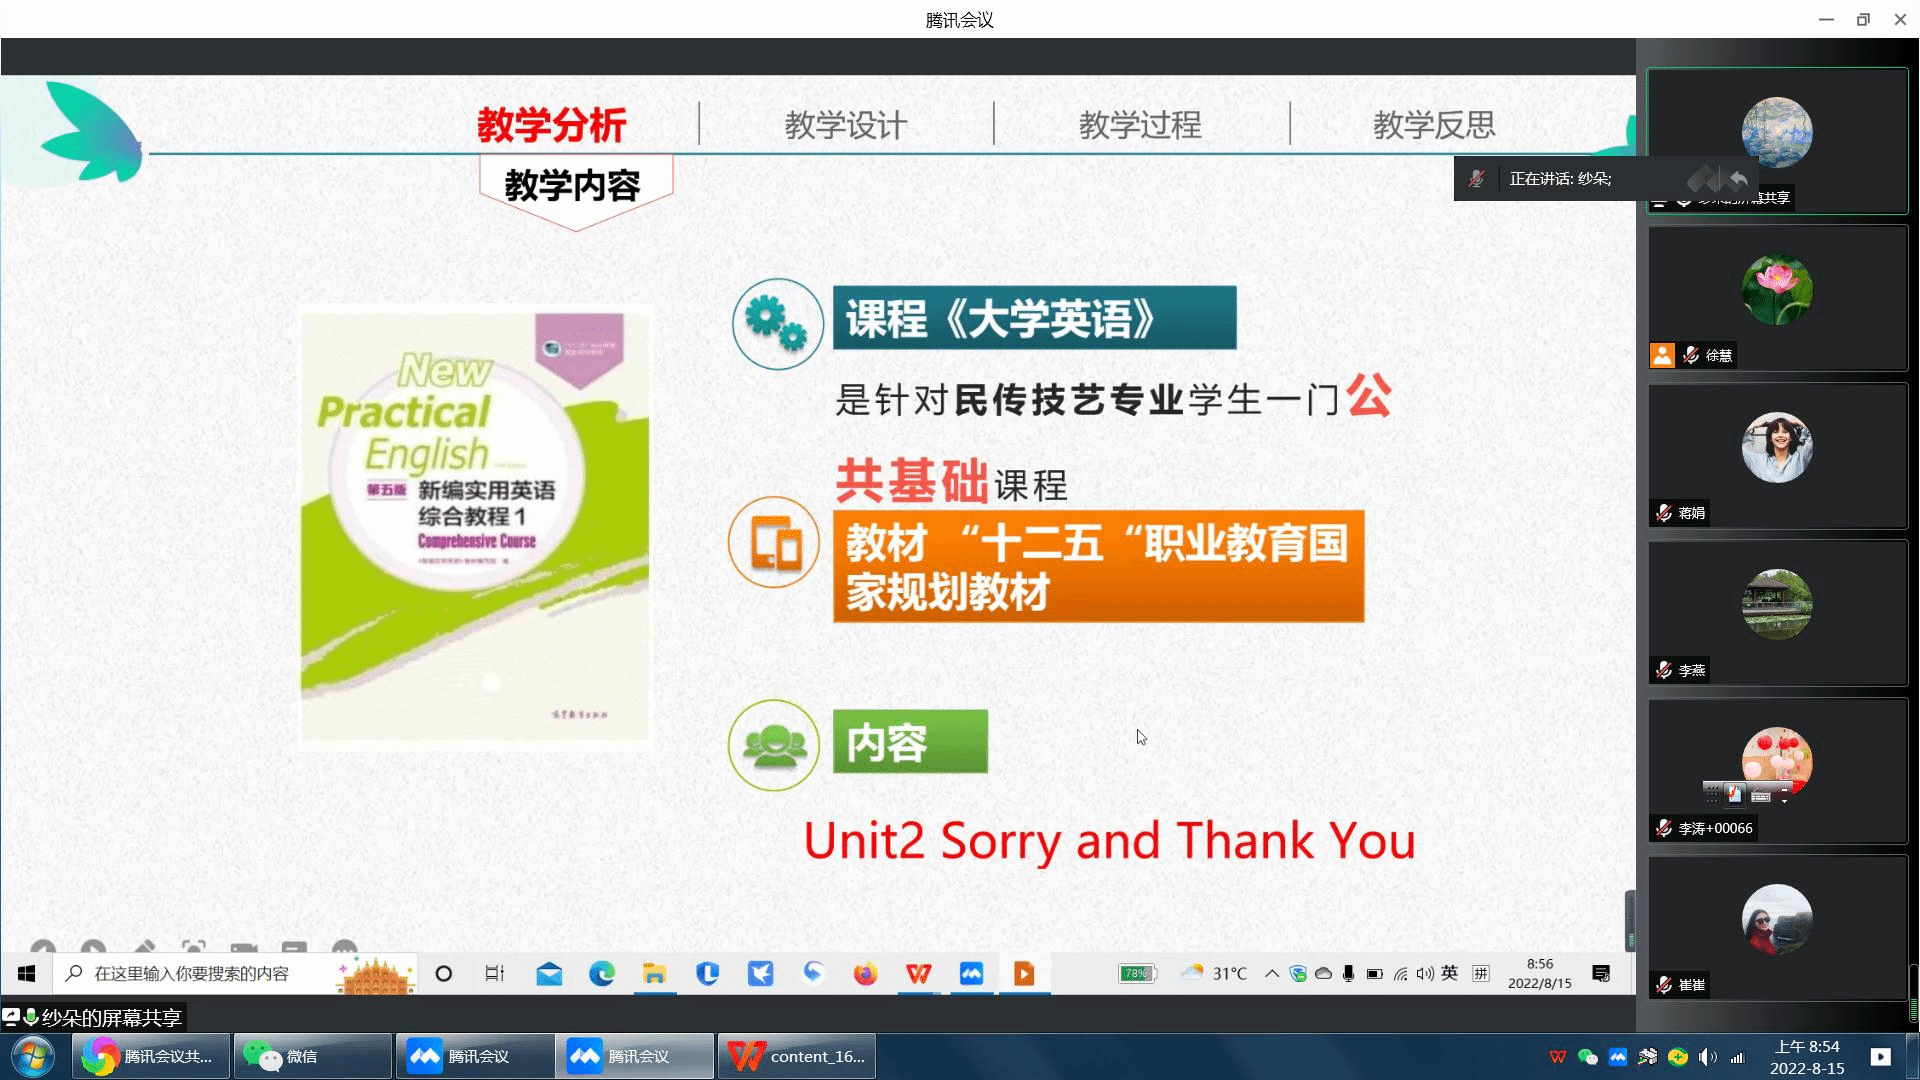The width and height of the screenshot is (1920, 1080).
Task: Select the top participant tile sharing the screen
Action: click(1777, 140)
